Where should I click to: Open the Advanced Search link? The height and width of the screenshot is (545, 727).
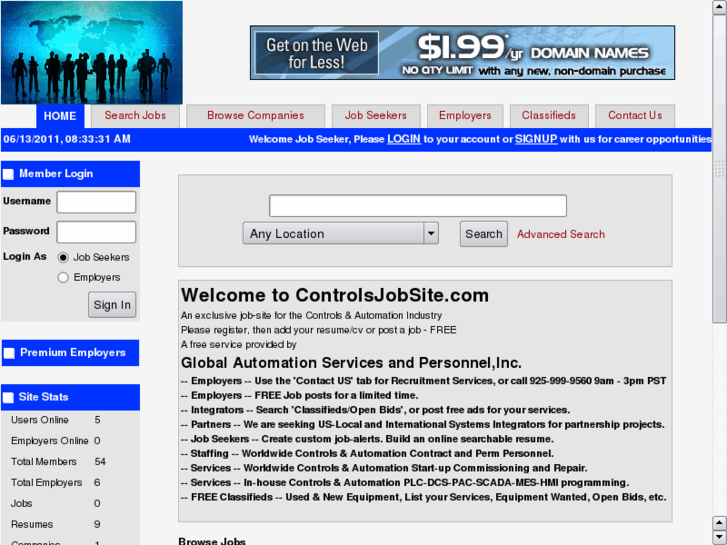(561, 234)
